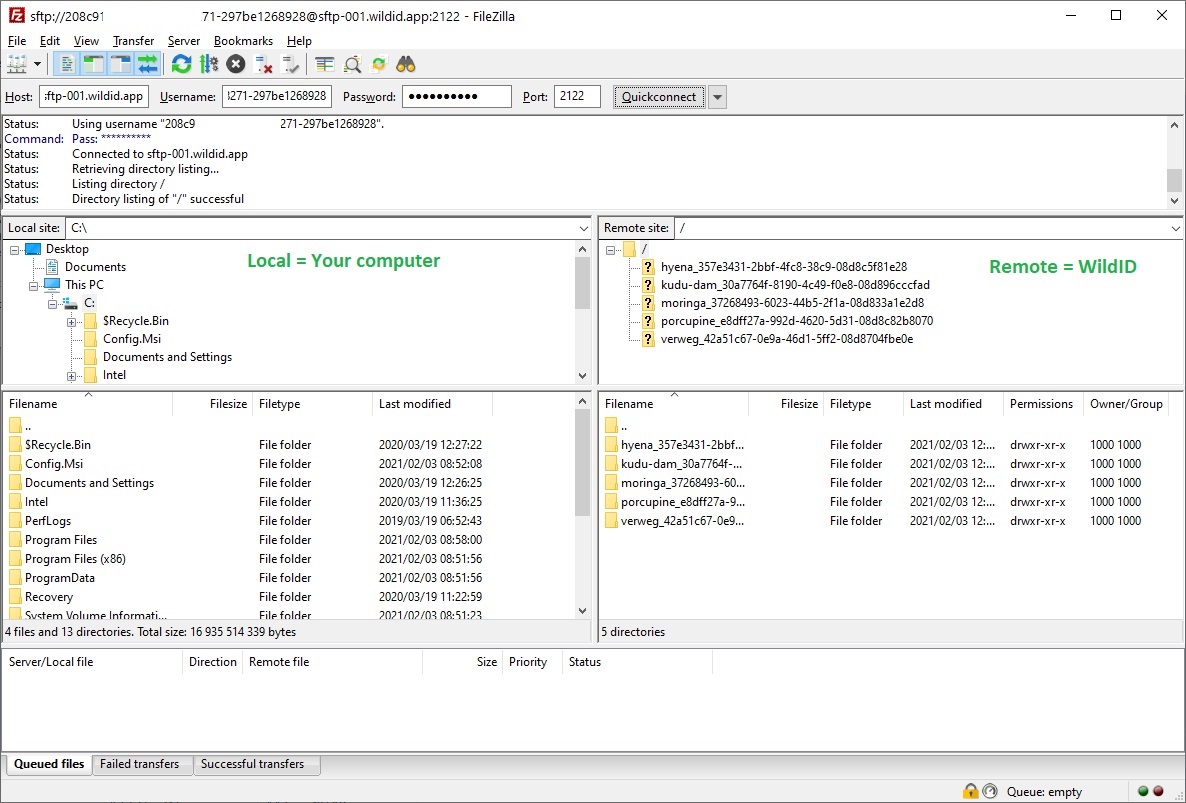Open the Site Manager dropdown arrow
This screenshot has height=803, width=1186.
pos(37,64)
